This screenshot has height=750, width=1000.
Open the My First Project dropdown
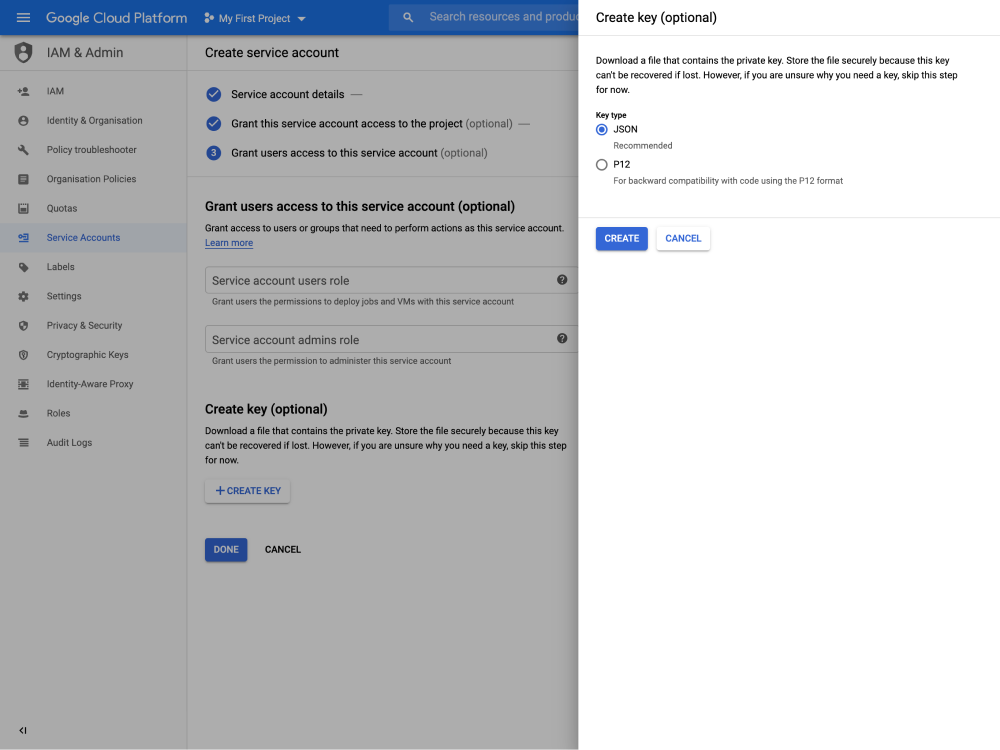pos(255,18)
